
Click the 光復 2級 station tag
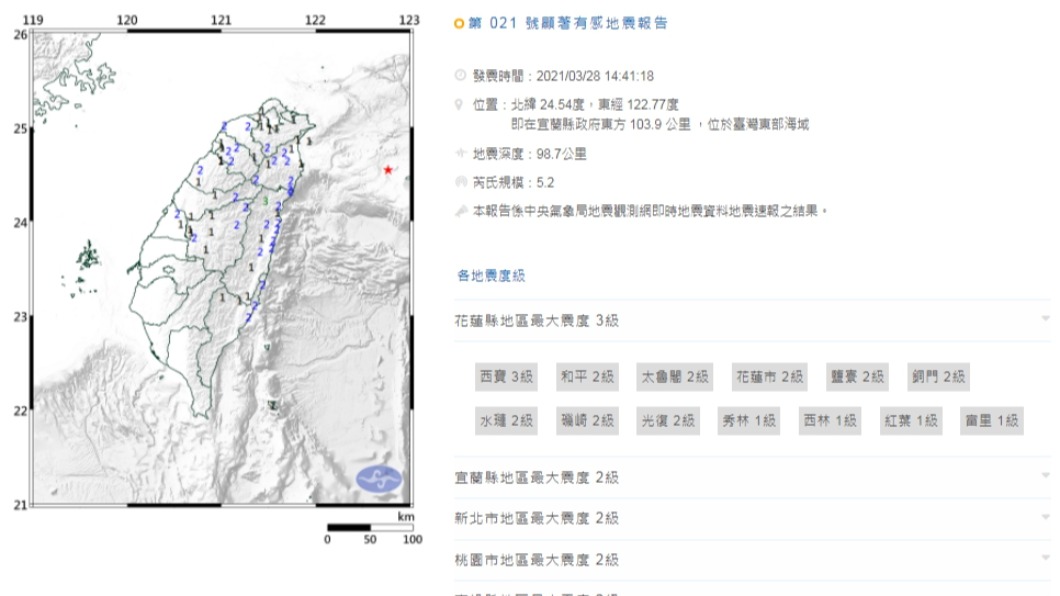point(668,421)
